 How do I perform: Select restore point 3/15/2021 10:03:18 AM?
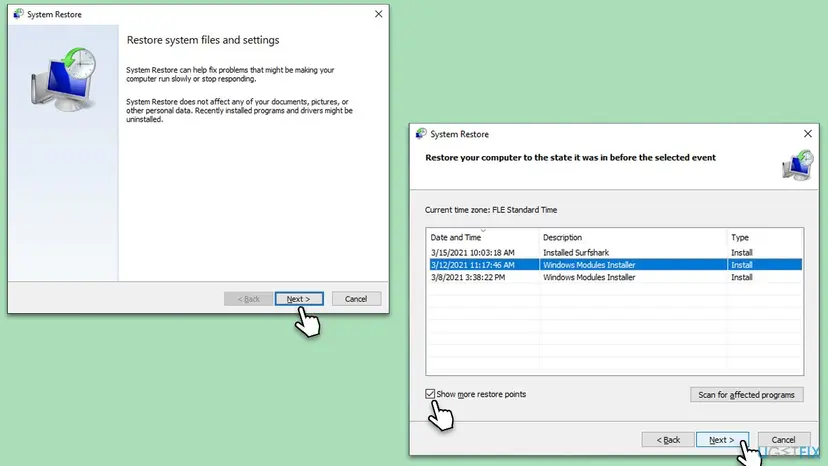(x=615, y=253)
